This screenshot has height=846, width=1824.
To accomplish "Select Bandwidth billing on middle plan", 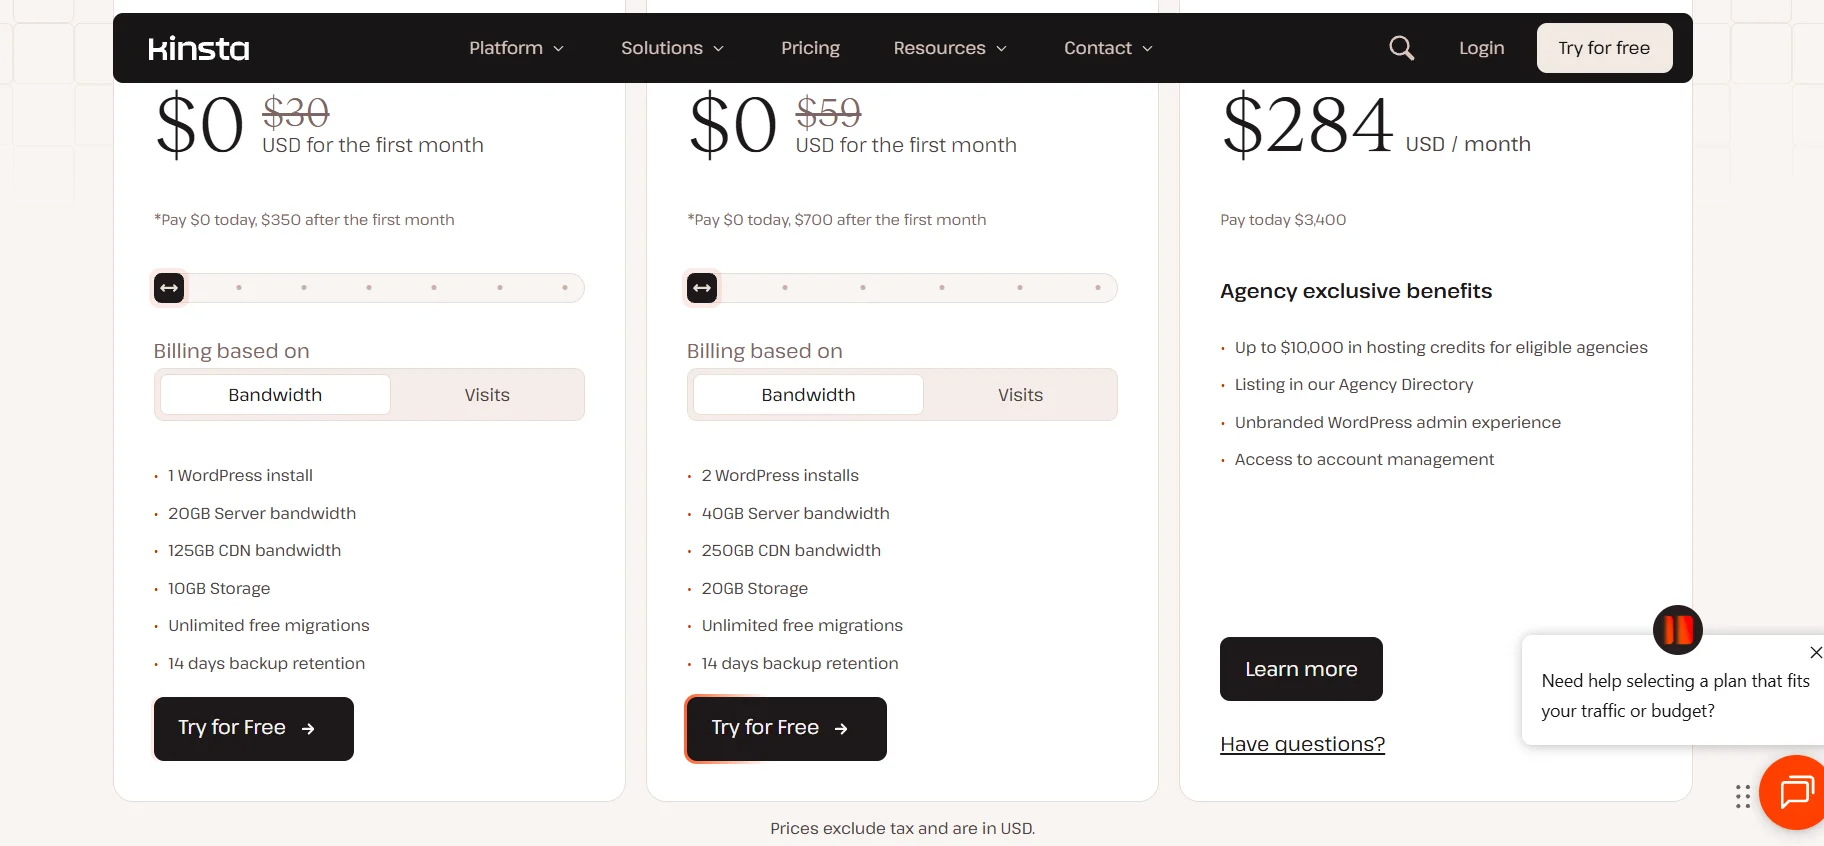I will [807, 394].
